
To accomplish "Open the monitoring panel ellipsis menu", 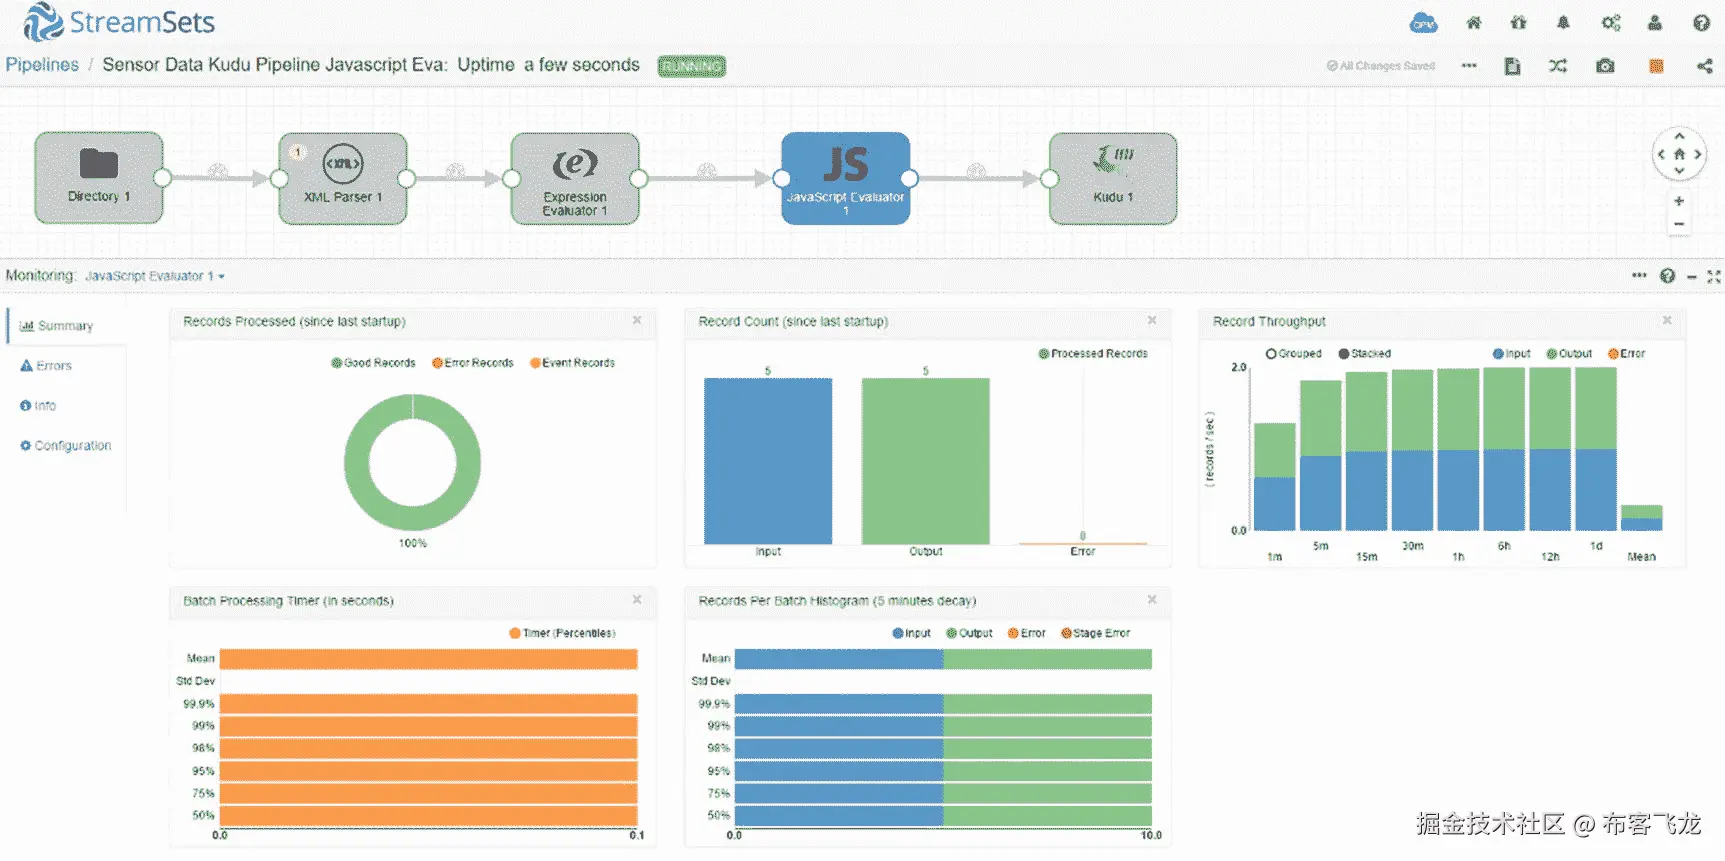I will pyautogui.click(x=1639, y=276).
